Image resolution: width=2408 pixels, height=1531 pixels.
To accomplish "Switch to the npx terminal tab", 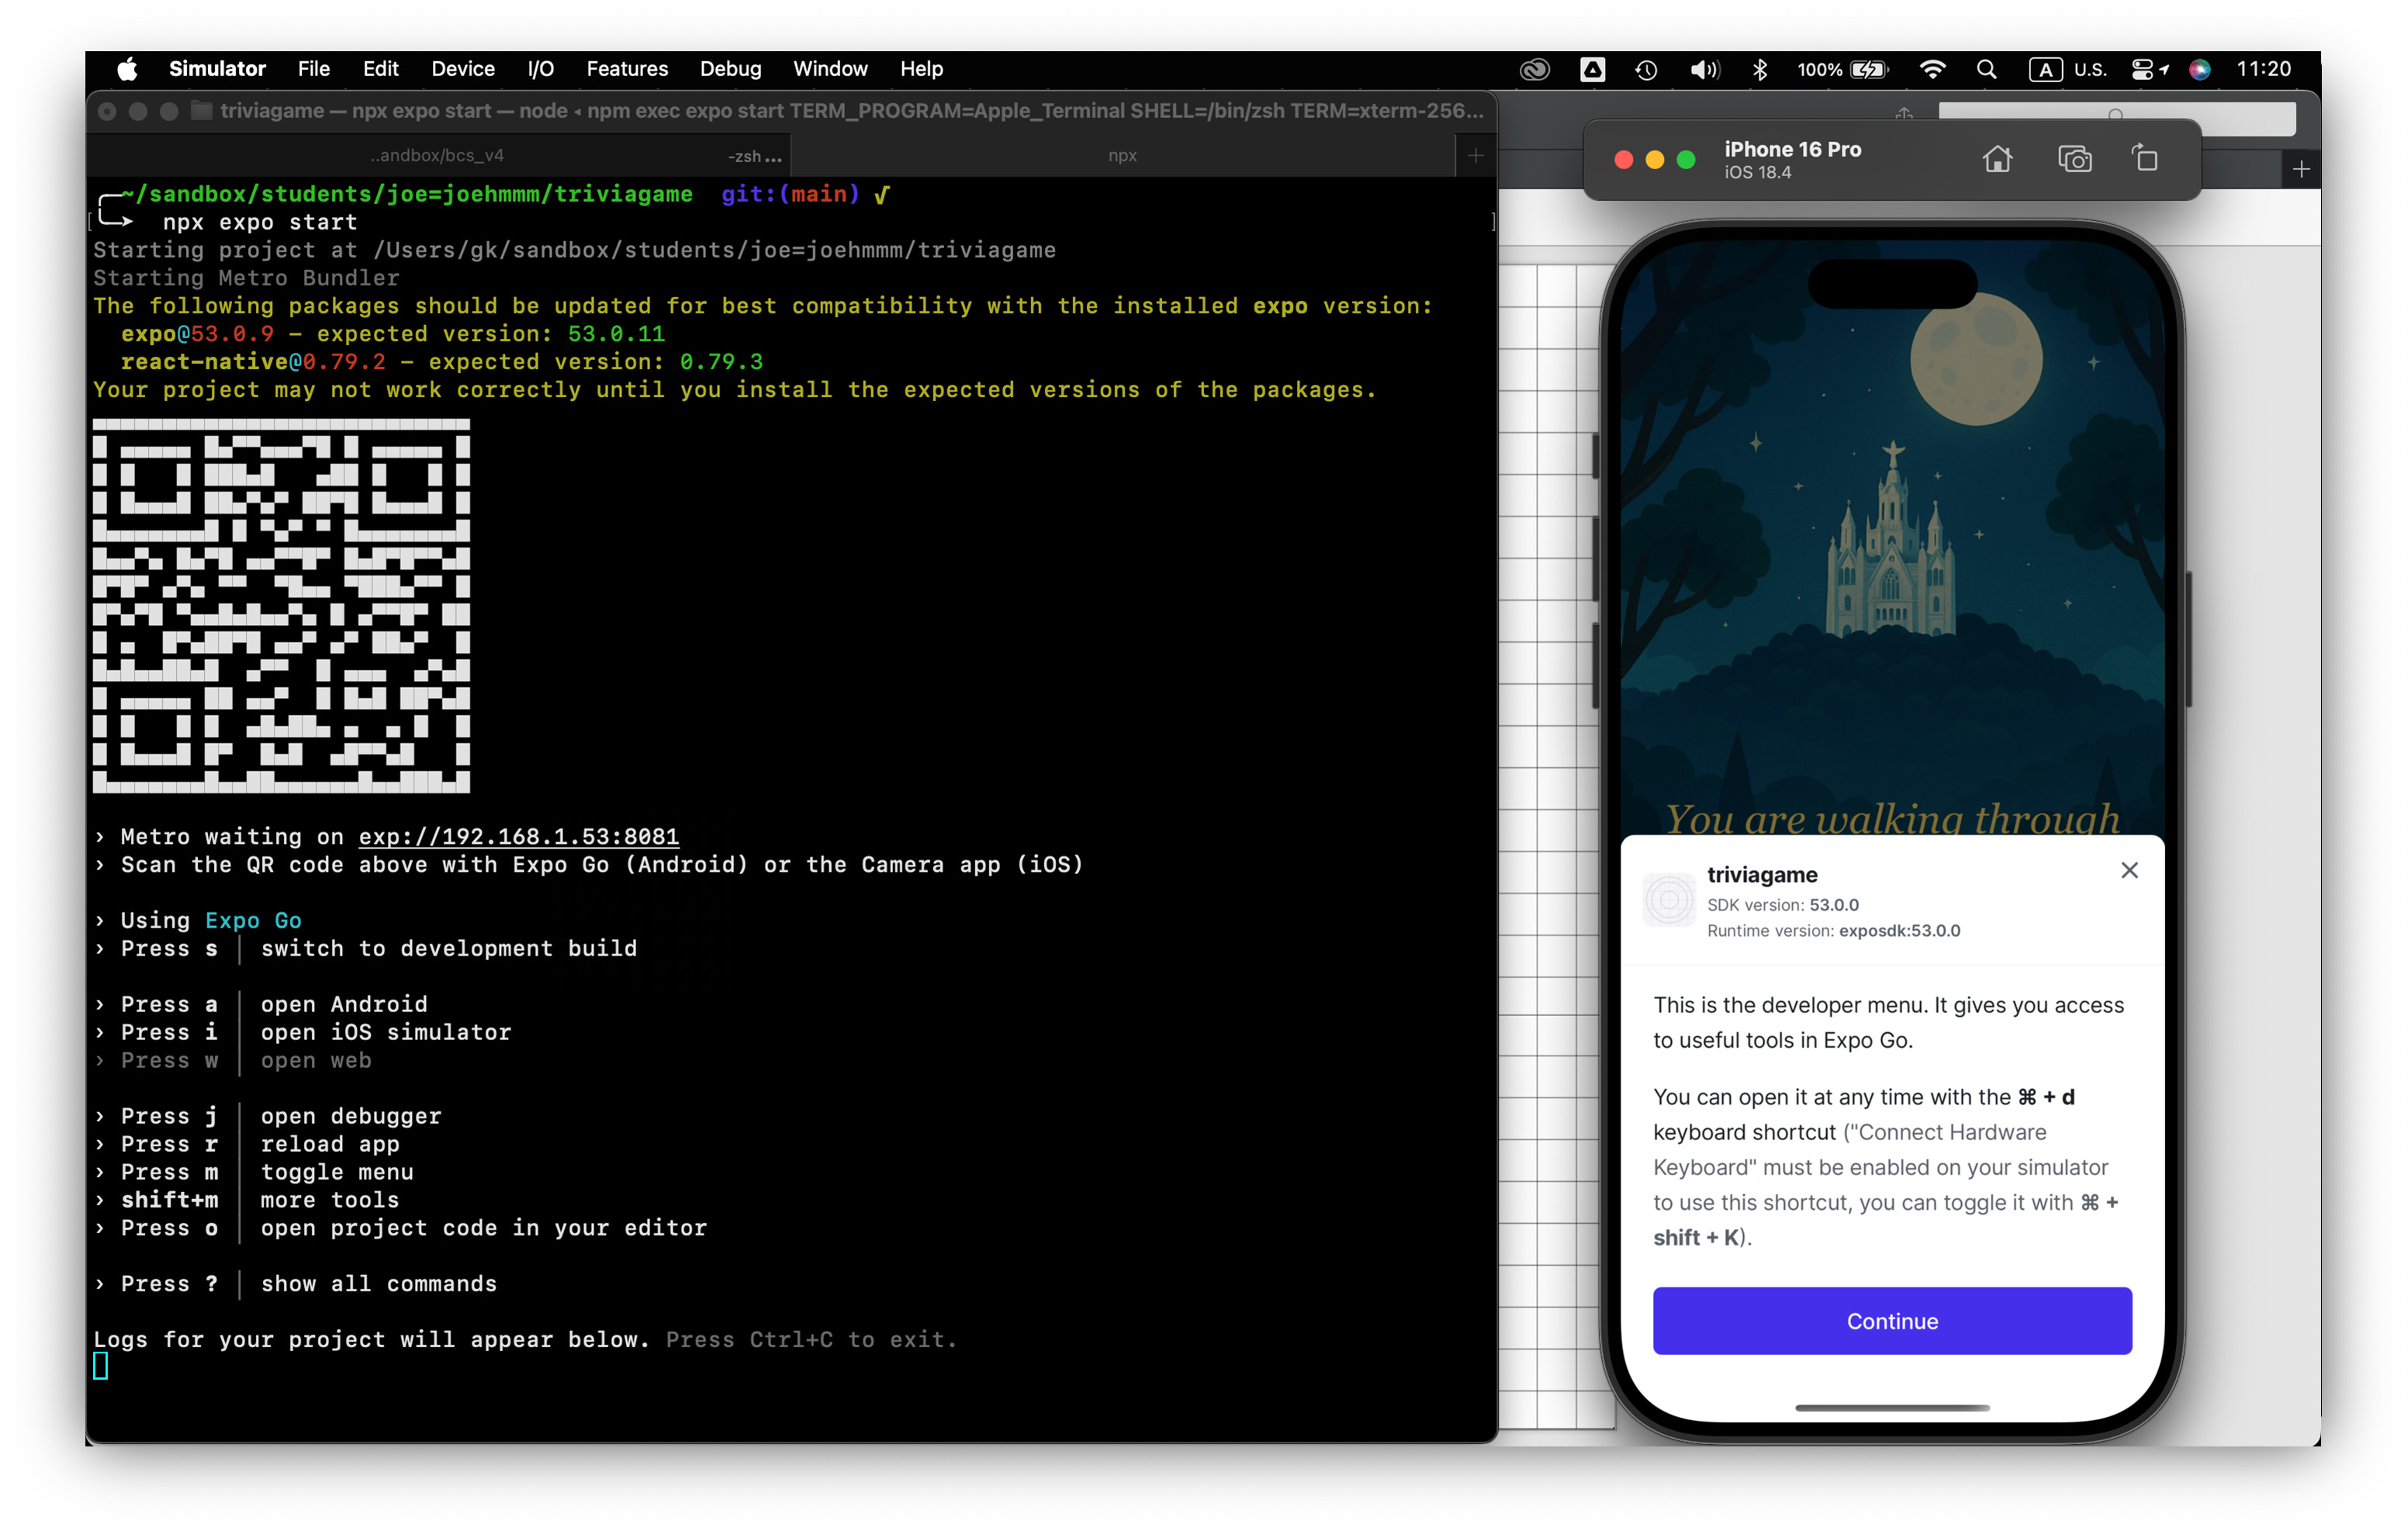I will [1122, 155].
